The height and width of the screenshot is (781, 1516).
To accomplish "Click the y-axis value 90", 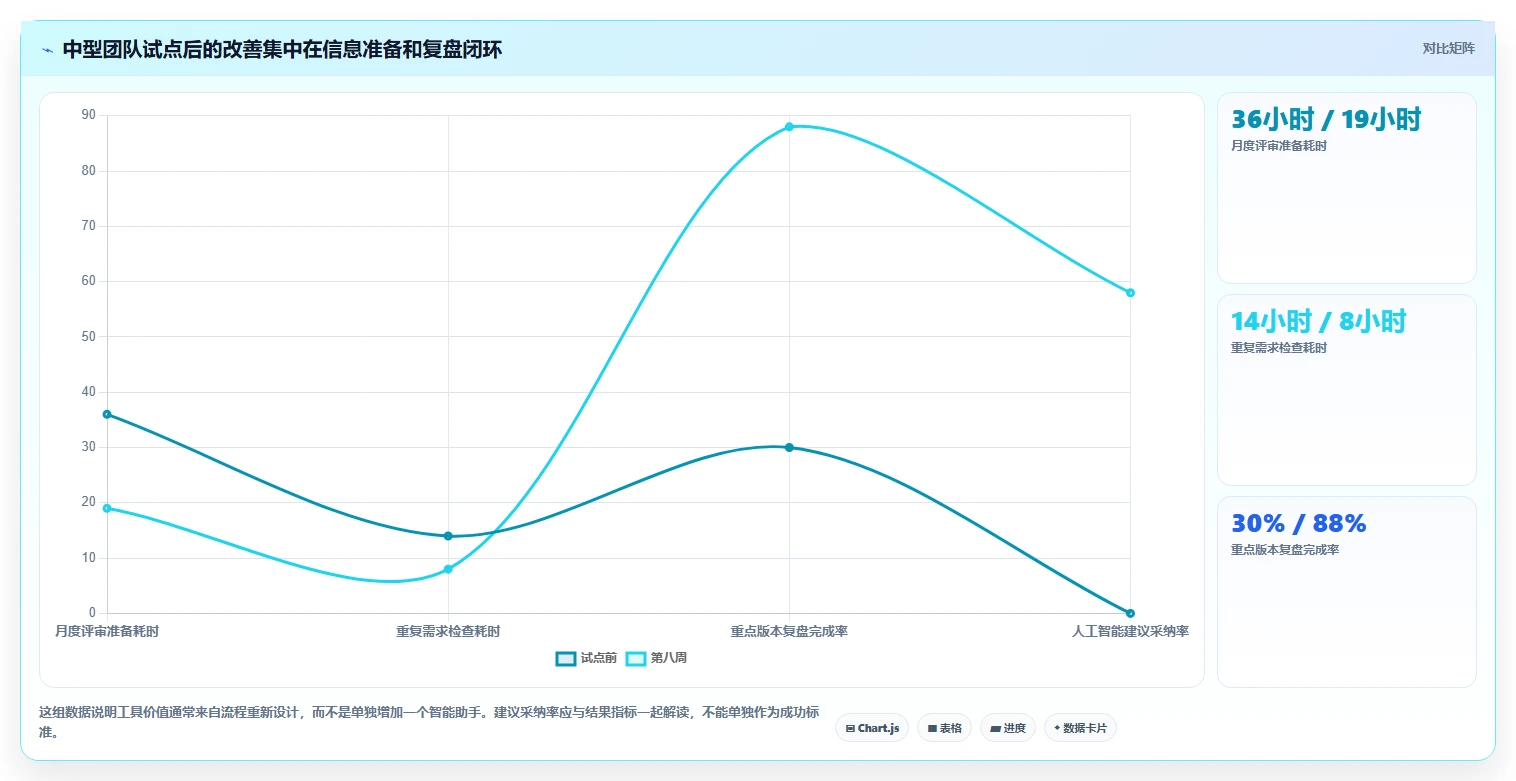I will pos(89,115).
